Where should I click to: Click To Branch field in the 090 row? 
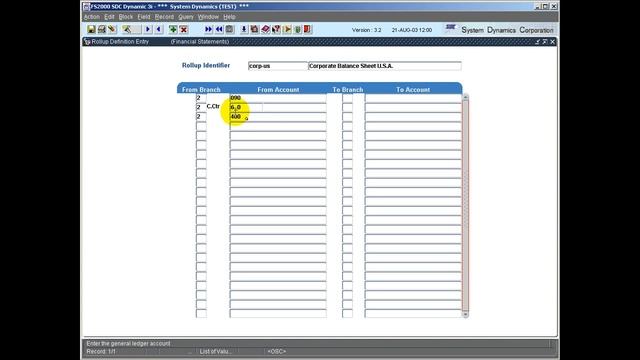coord(347,98)
